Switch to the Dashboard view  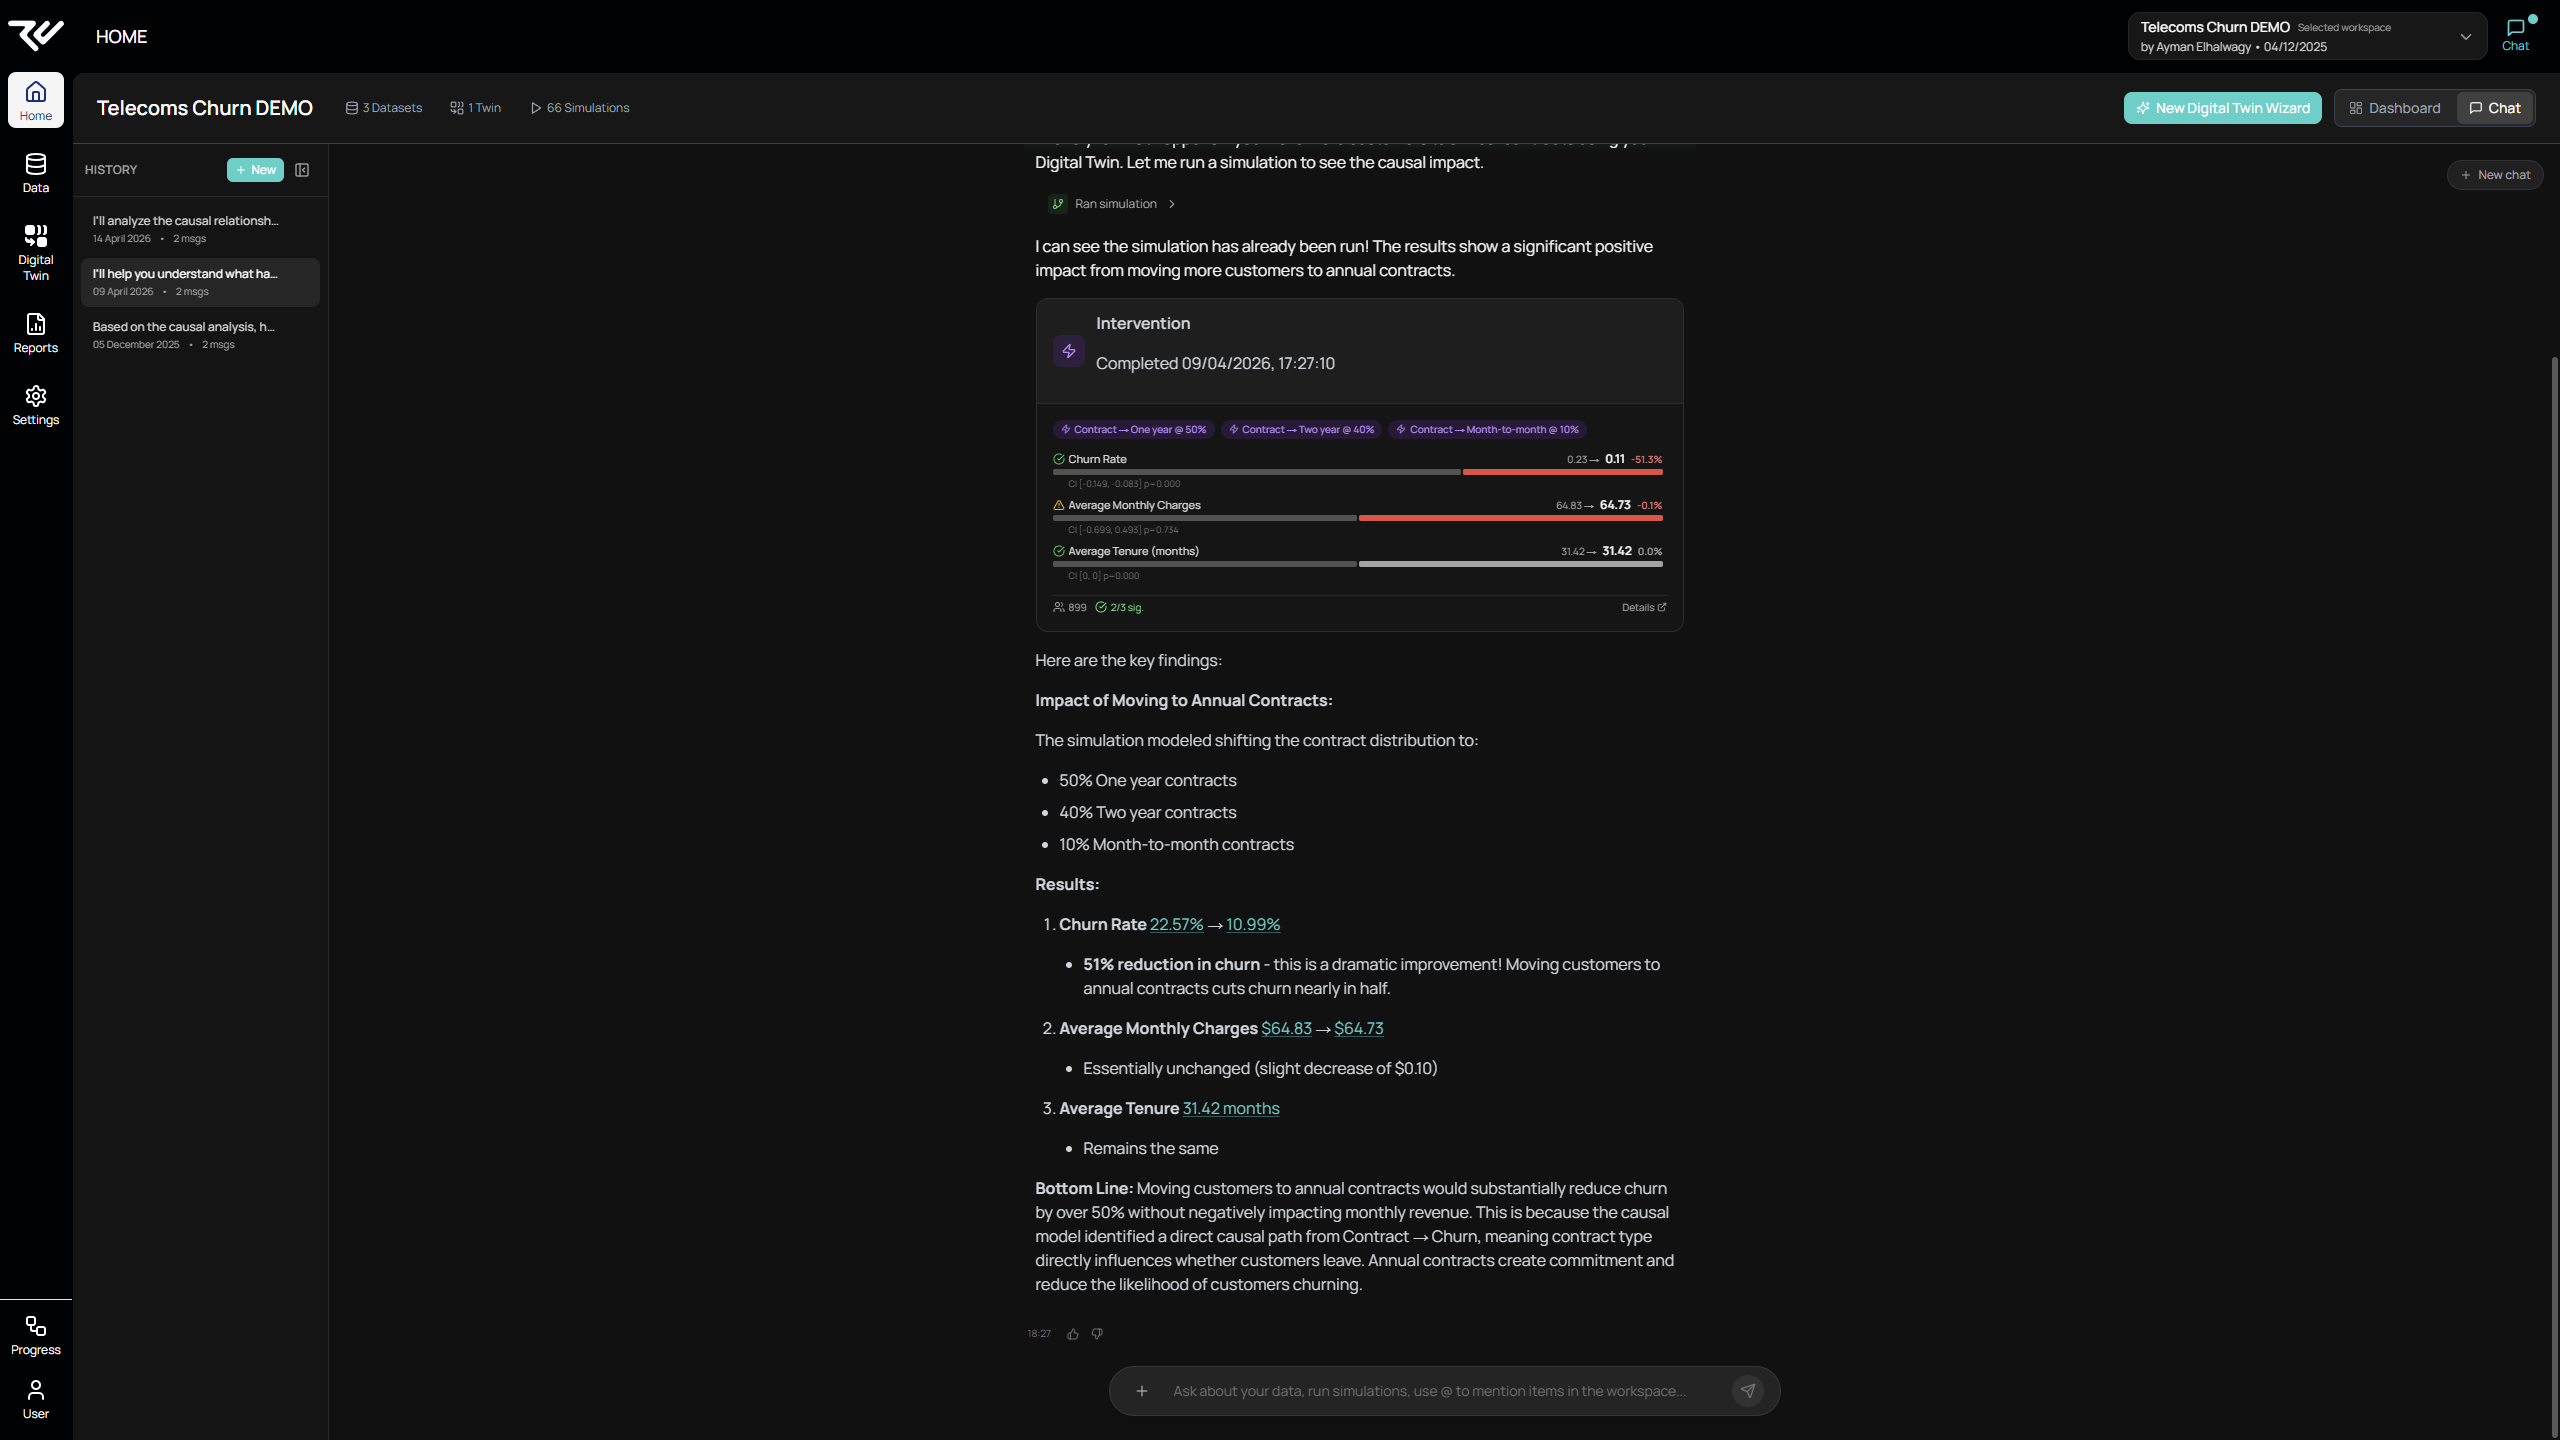point(2395,107)
